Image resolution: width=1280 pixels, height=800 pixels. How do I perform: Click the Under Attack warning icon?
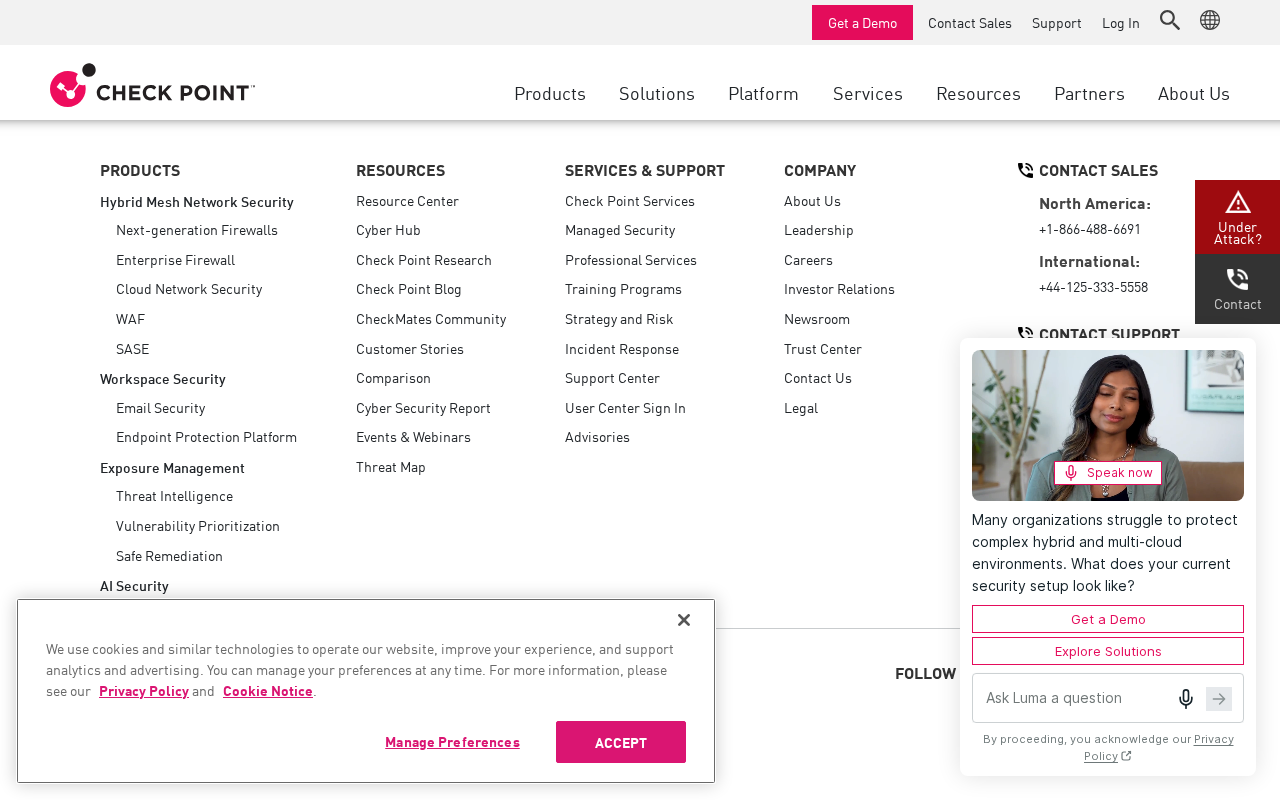(x=1238, y=202)
